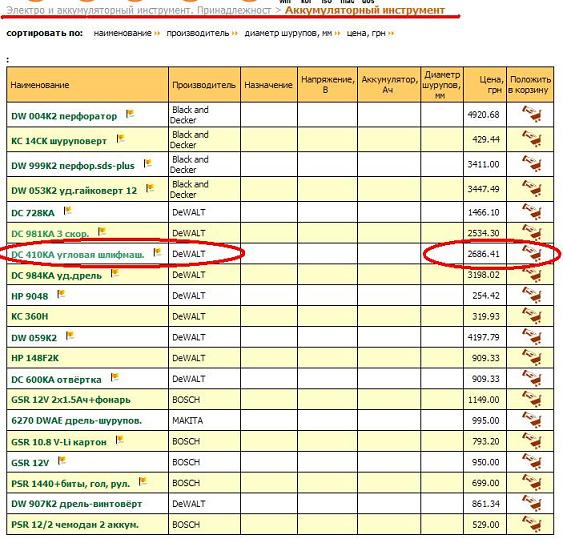Viewport: 563px width, 543px height.
Task: Open product DW 059K2
Action: click(34, 338)
